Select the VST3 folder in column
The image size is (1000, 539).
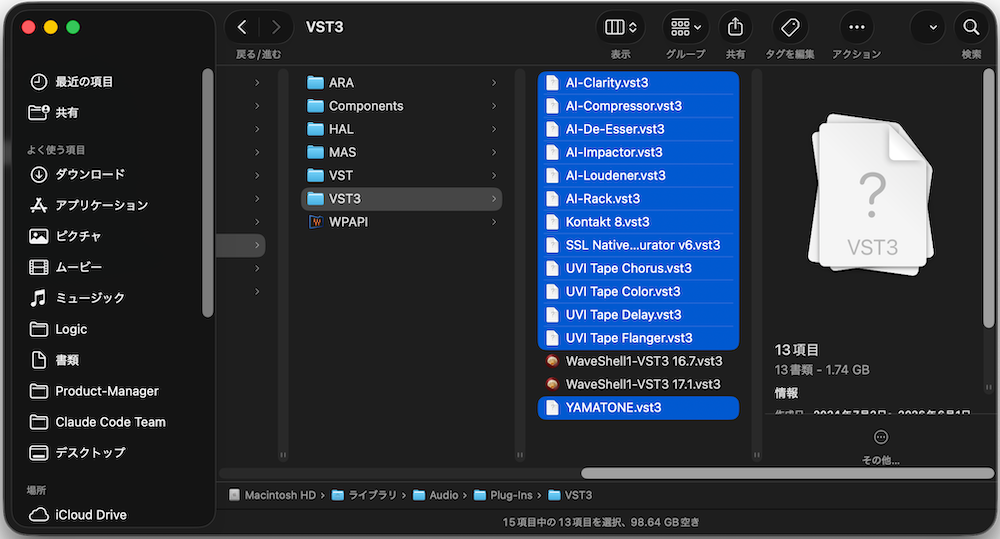pos(401,198)
